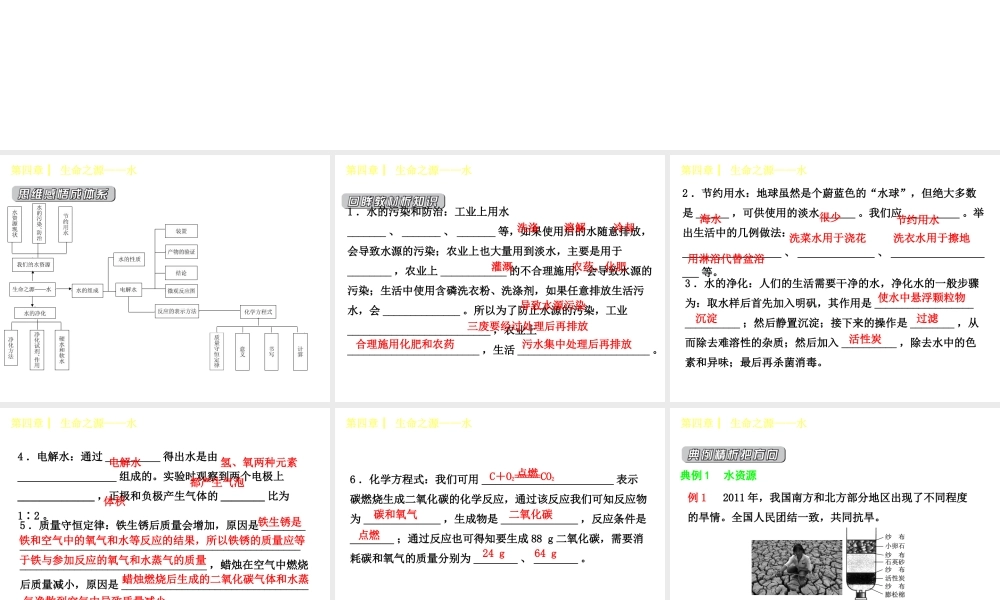
Task: Select the 产物的验证 mind map box
Action: click(x=181, y=251)
